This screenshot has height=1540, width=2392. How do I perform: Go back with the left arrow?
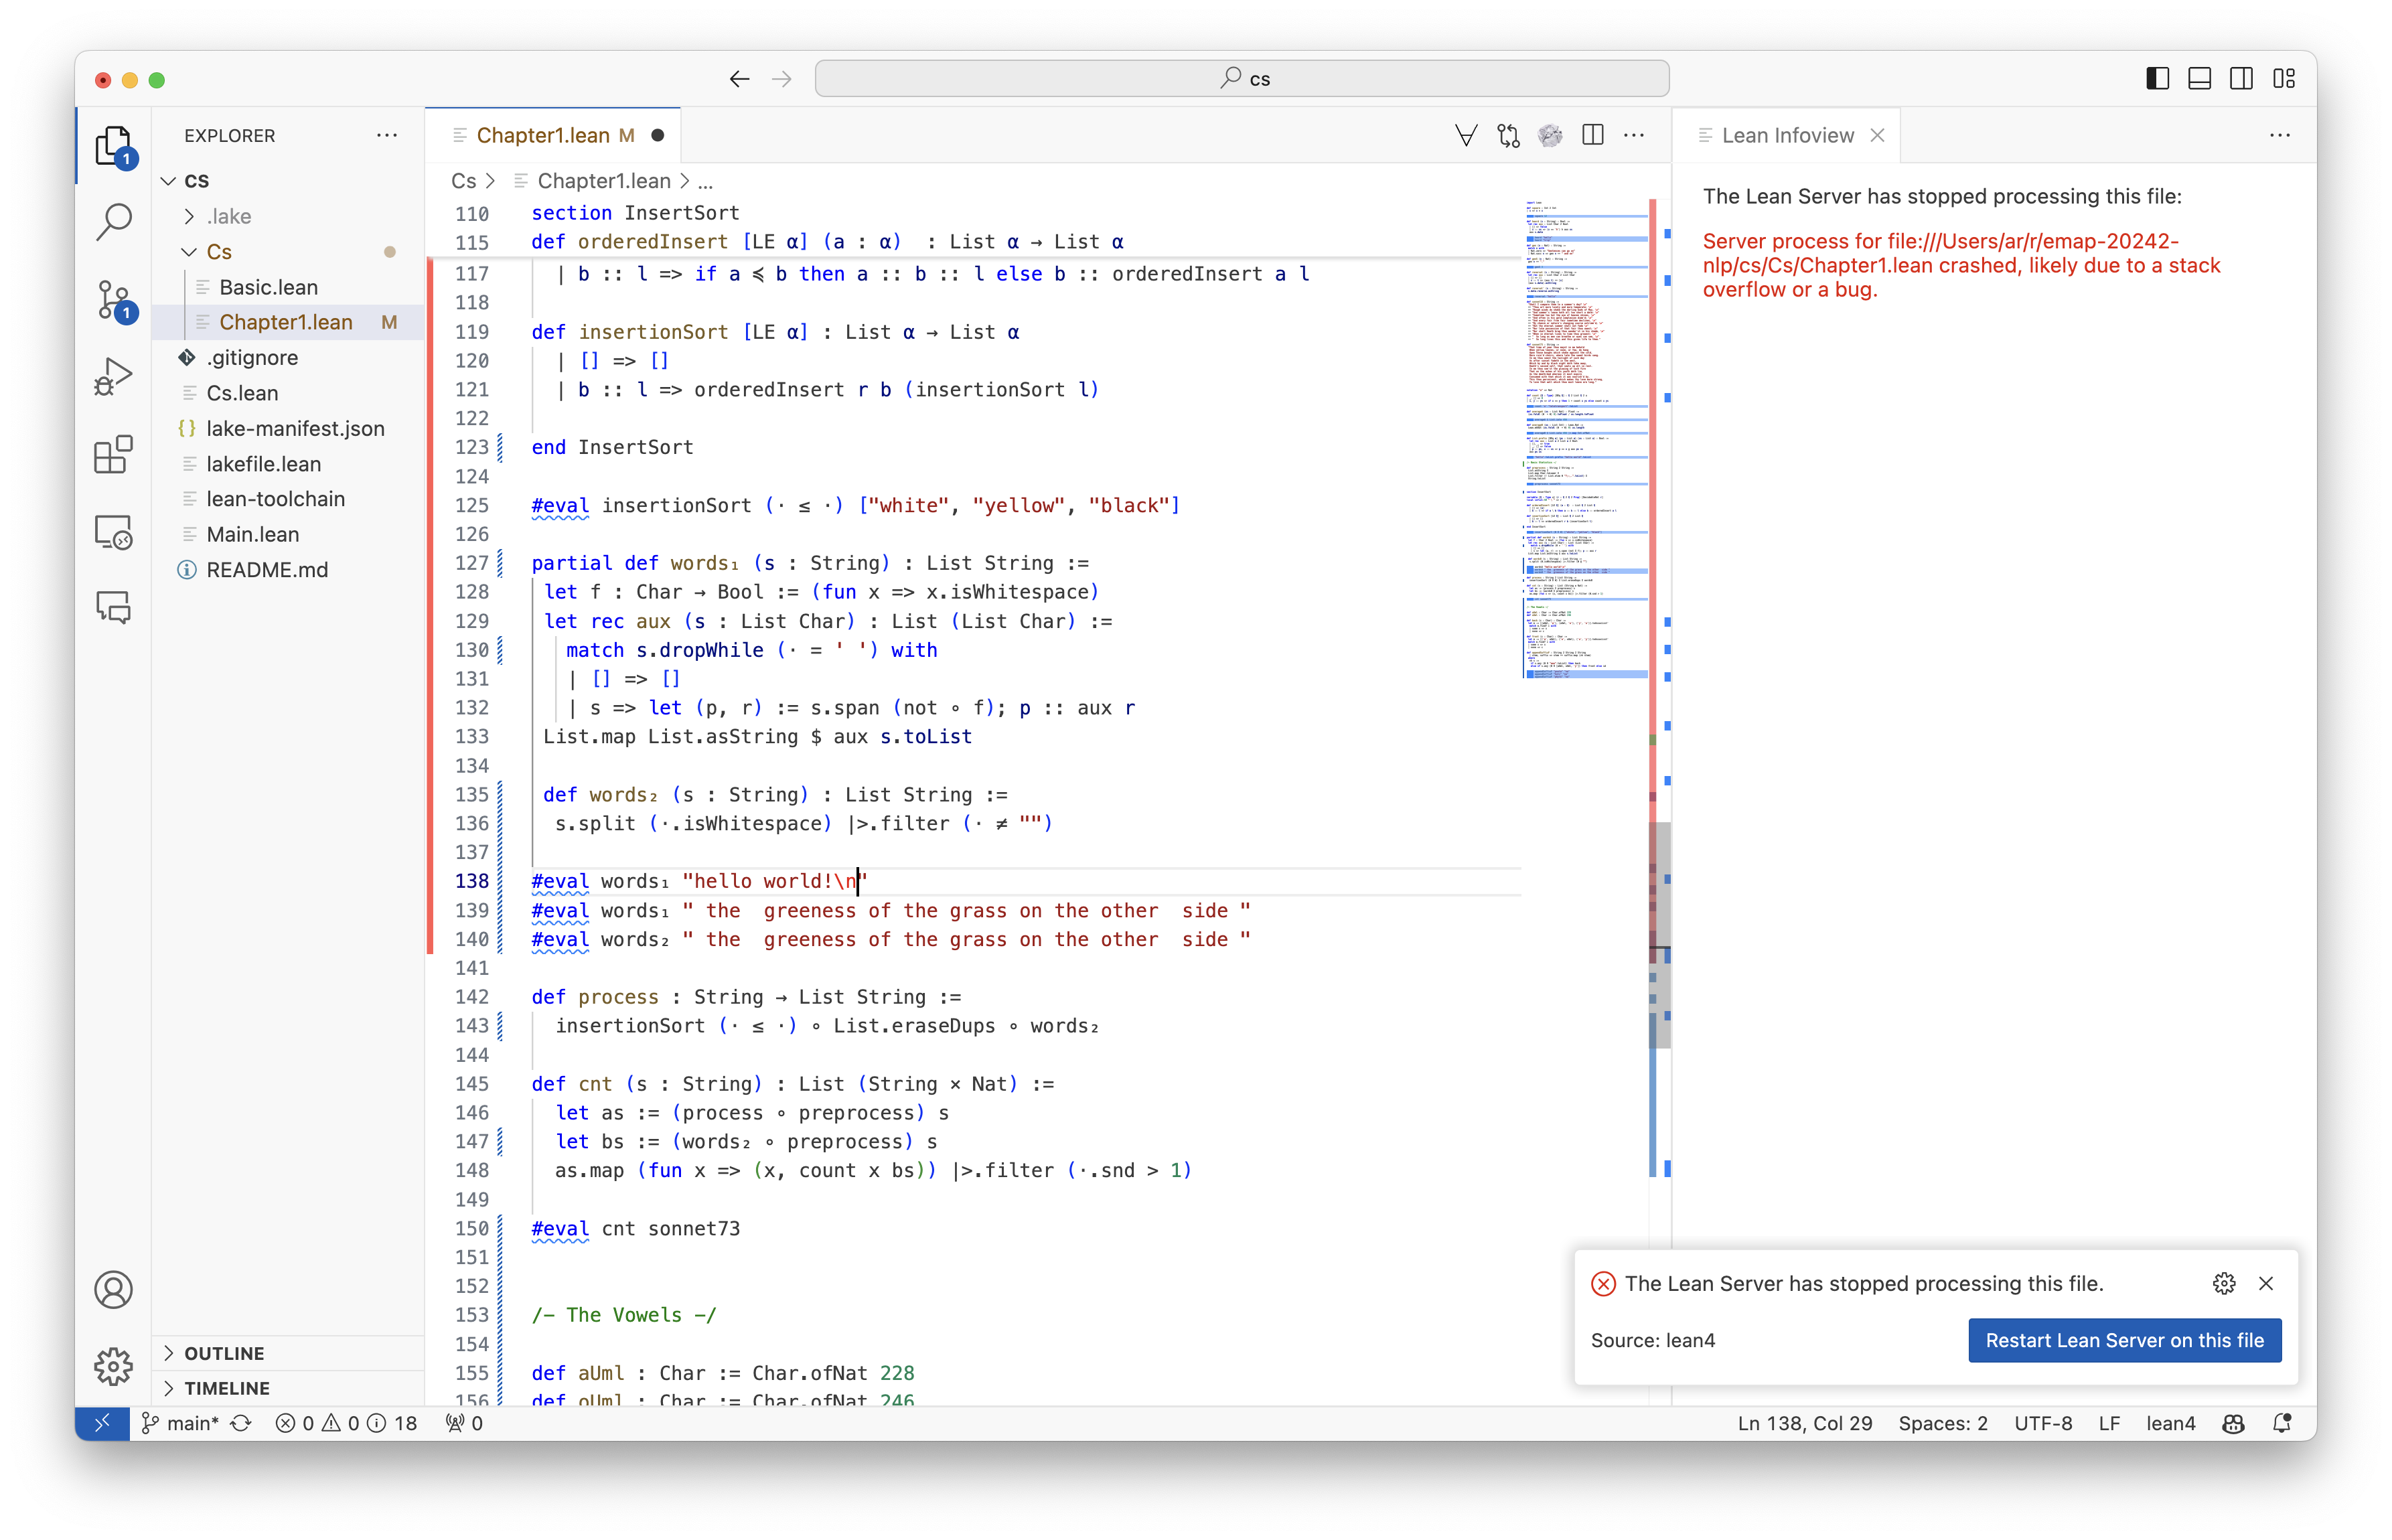[x=739, y=79]
